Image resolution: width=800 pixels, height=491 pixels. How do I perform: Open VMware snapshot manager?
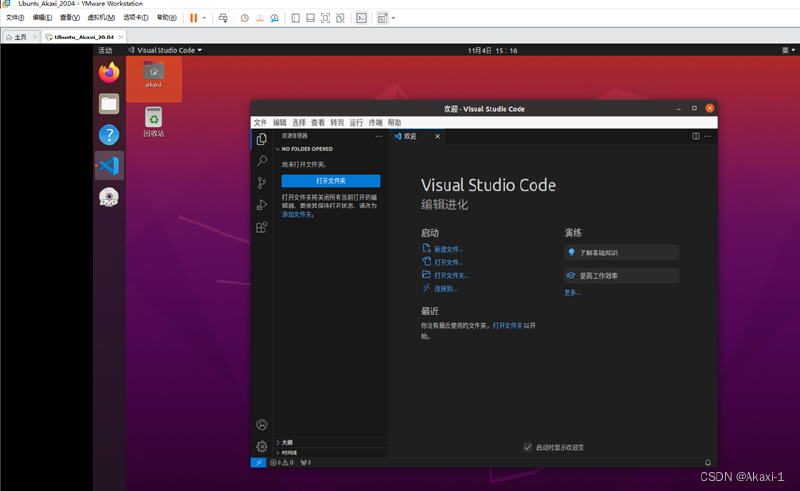274,18
